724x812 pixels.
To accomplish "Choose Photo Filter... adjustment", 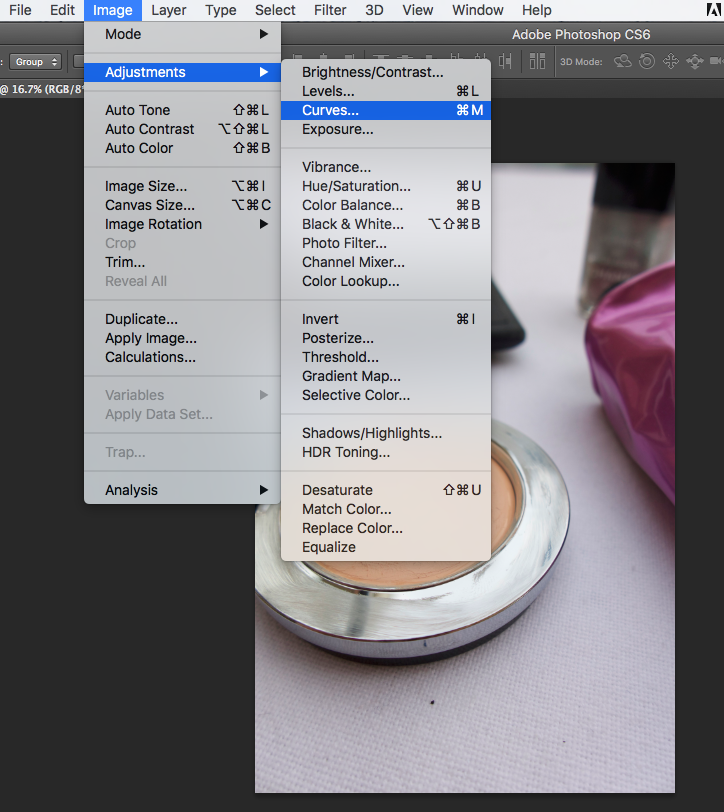I will (x=386, y=243).
